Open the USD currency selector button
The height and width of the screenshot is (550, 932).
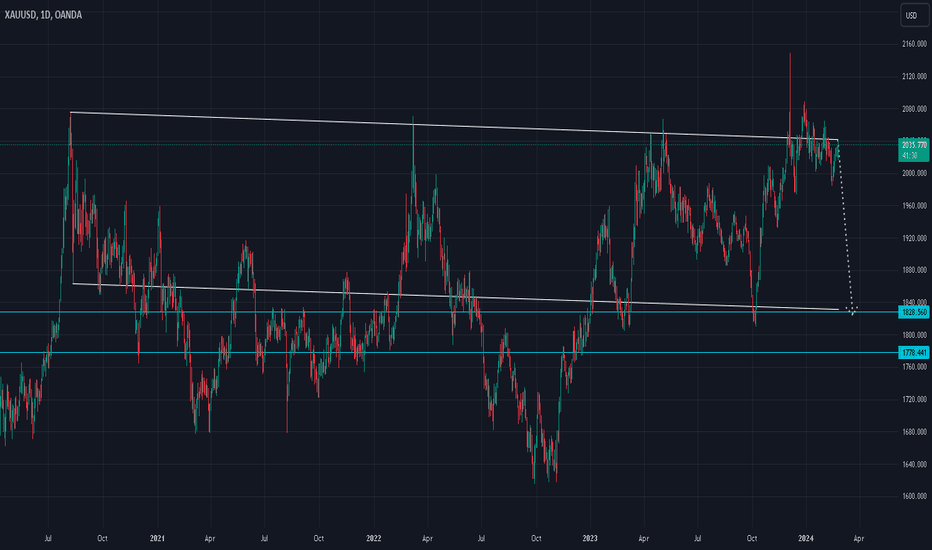(x=915, y=15)
